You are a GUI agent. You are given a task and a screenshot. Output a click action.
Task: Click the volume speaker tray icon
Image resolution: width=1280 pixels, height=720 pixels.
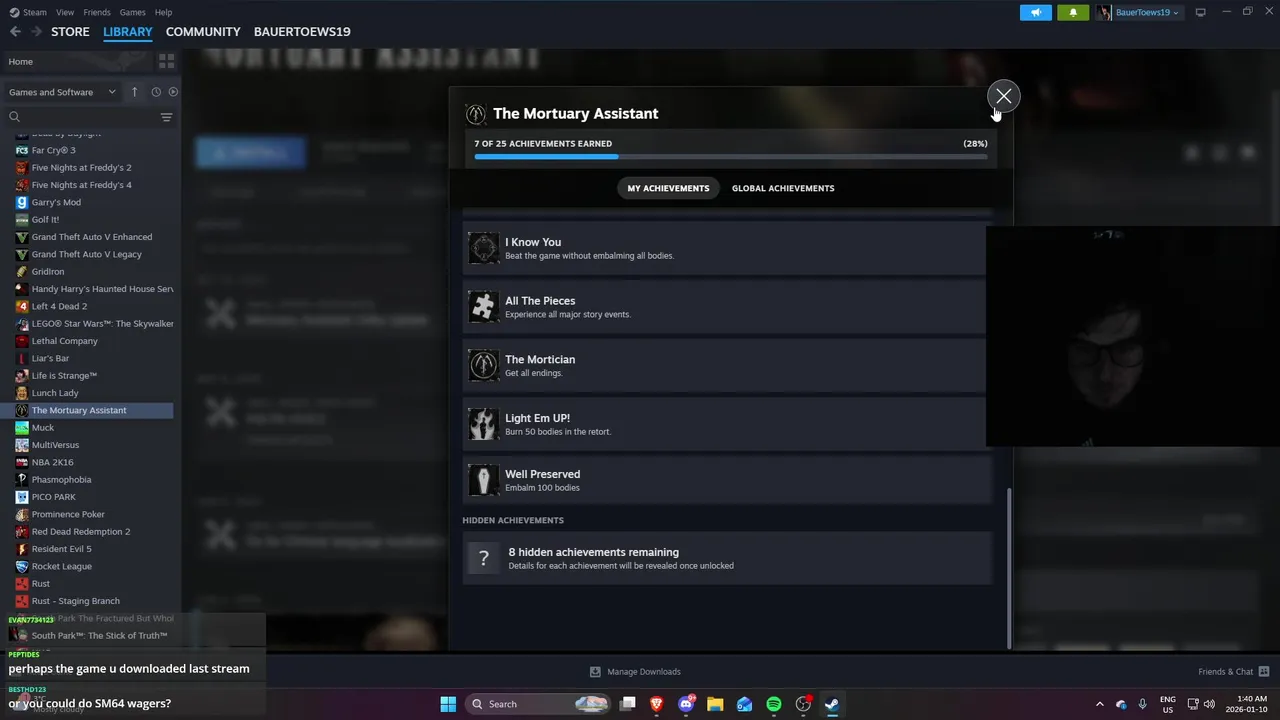pyautogui.click(x=1209, y=704)
